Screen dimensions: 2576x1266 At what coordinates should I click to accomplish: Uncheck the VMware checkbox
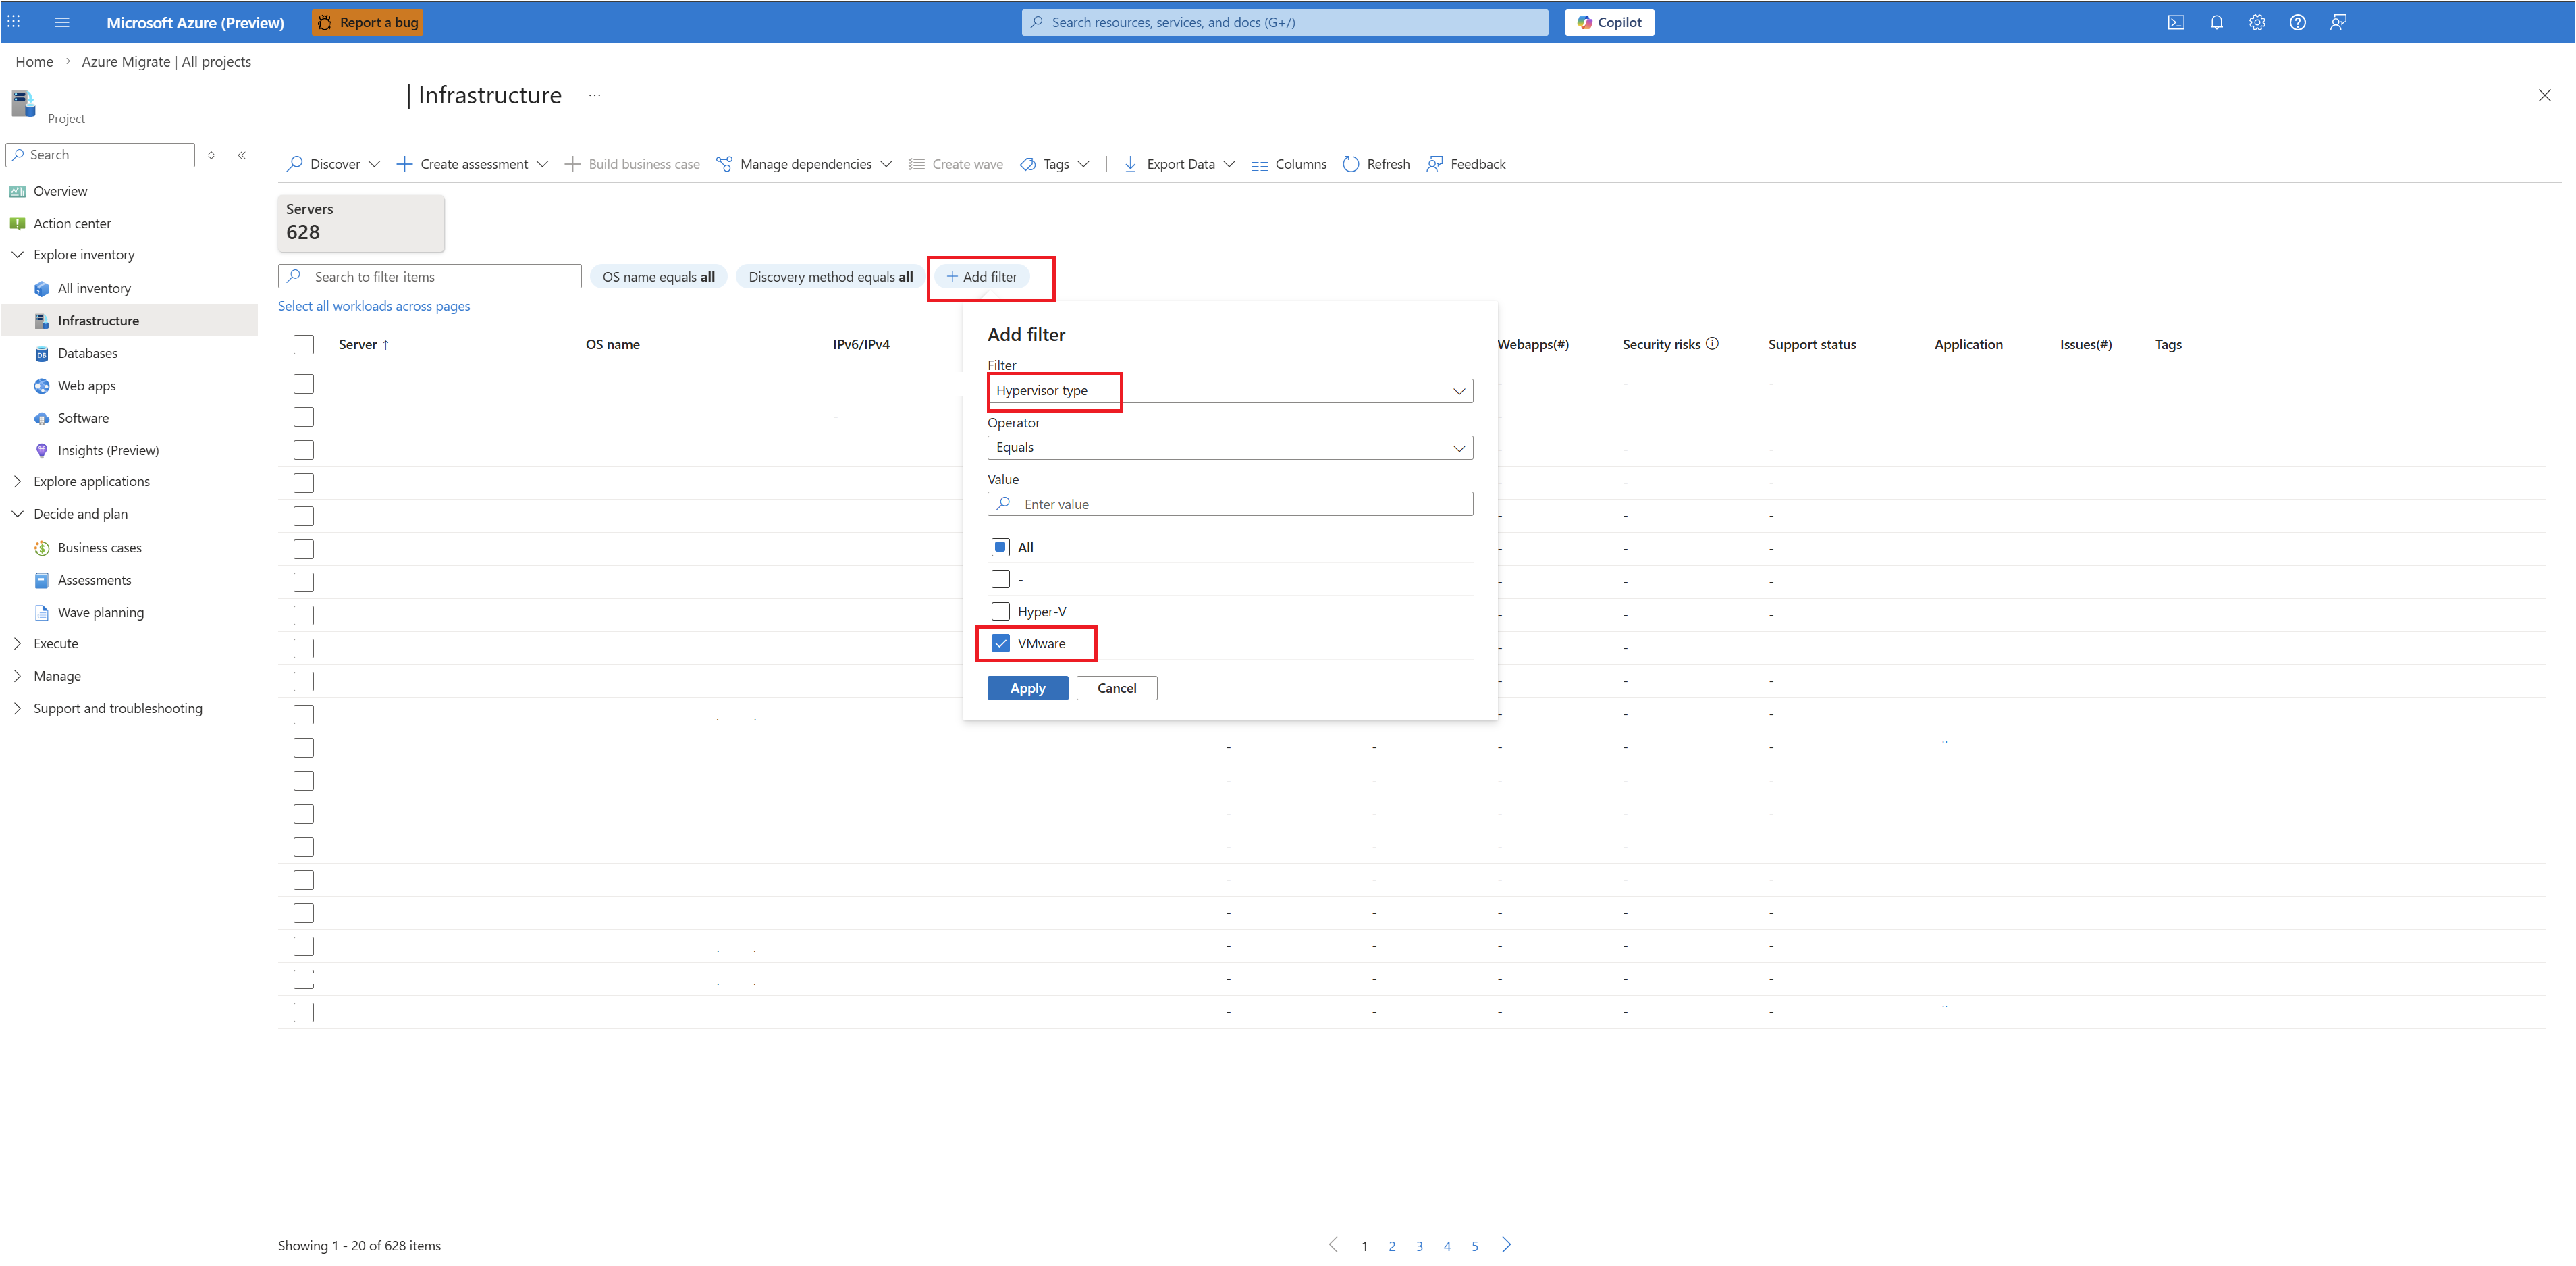click(1000, 643)
